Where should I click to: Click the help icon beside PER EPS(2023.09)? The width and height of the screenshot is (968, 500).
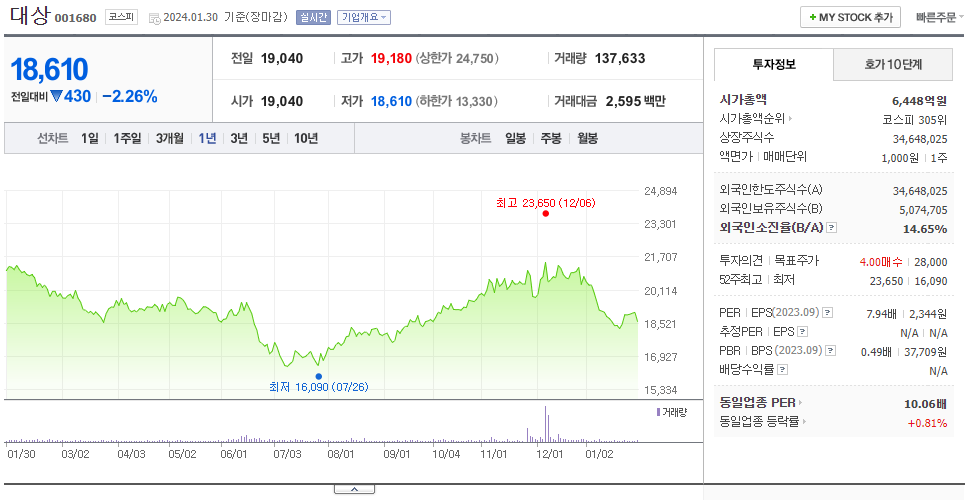pyautogui.click(x=827, y=313)
